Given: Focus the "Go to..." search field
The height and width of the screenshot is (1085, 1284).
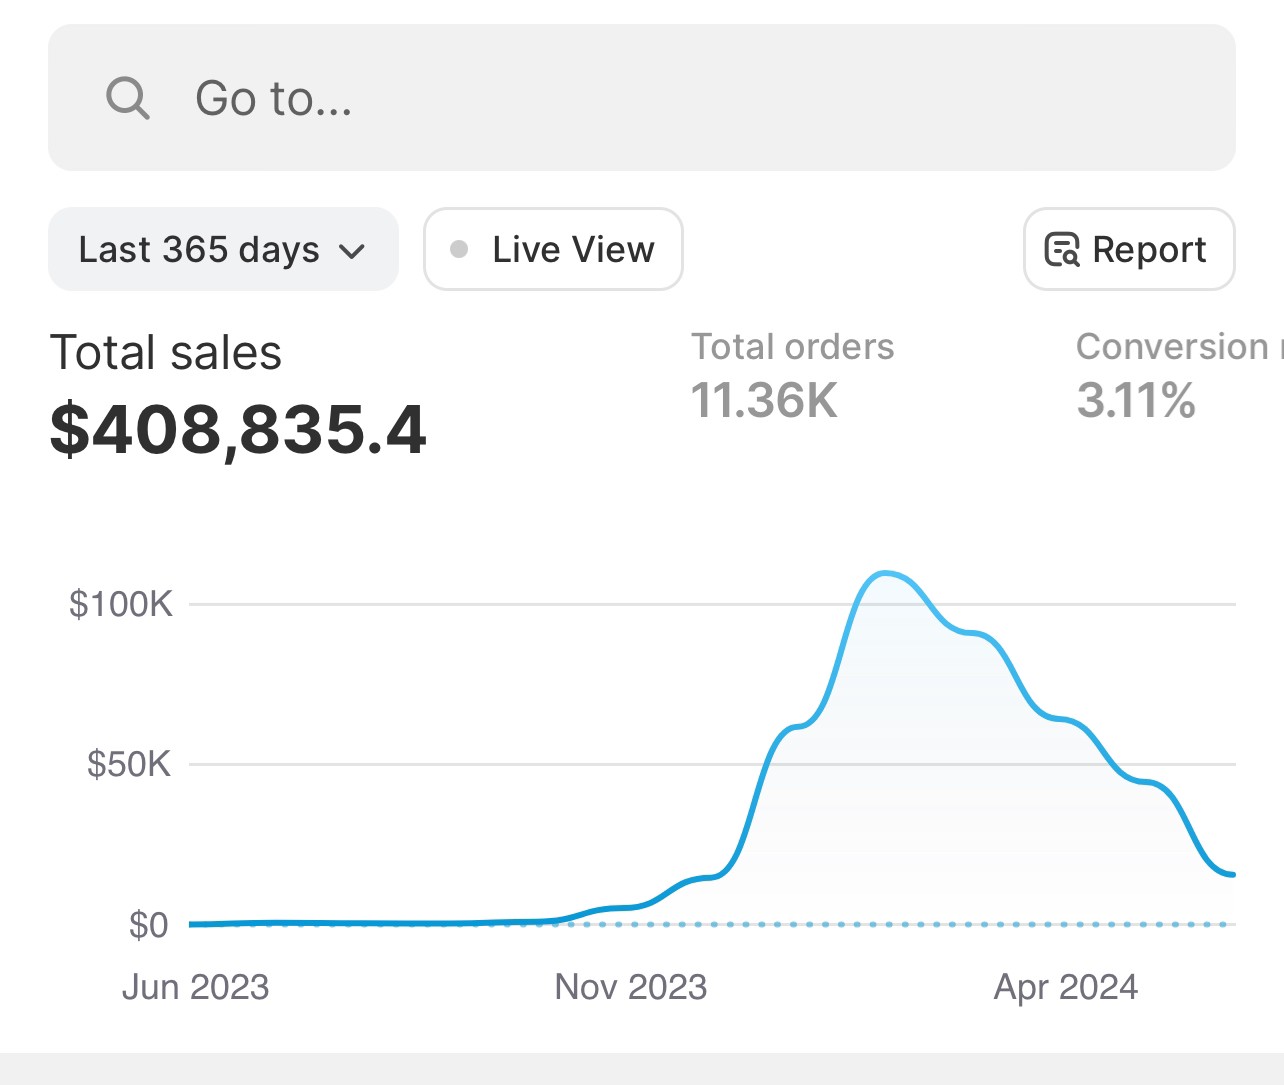Looking at the screenshot, I should [642, 98].
